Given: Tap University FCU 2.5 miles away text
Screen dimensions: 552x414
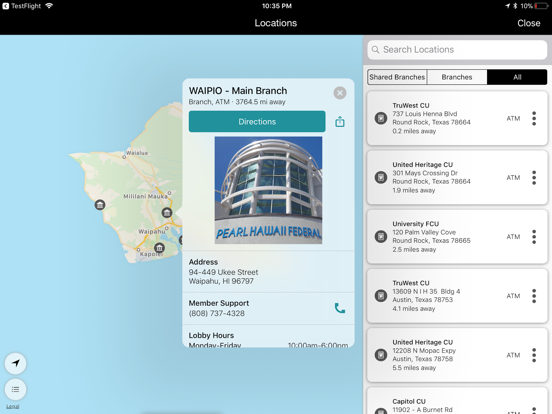Looking at the screenshot, I should pos(414,249).
